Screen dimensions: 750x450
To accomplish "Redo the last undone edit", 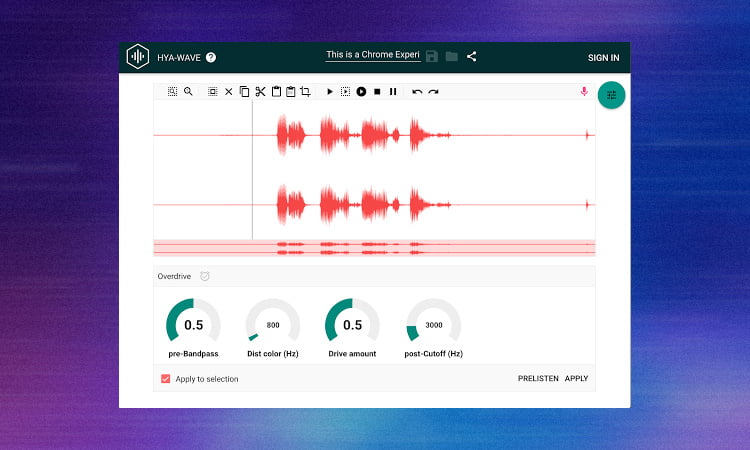I will [x=433, y=91].
